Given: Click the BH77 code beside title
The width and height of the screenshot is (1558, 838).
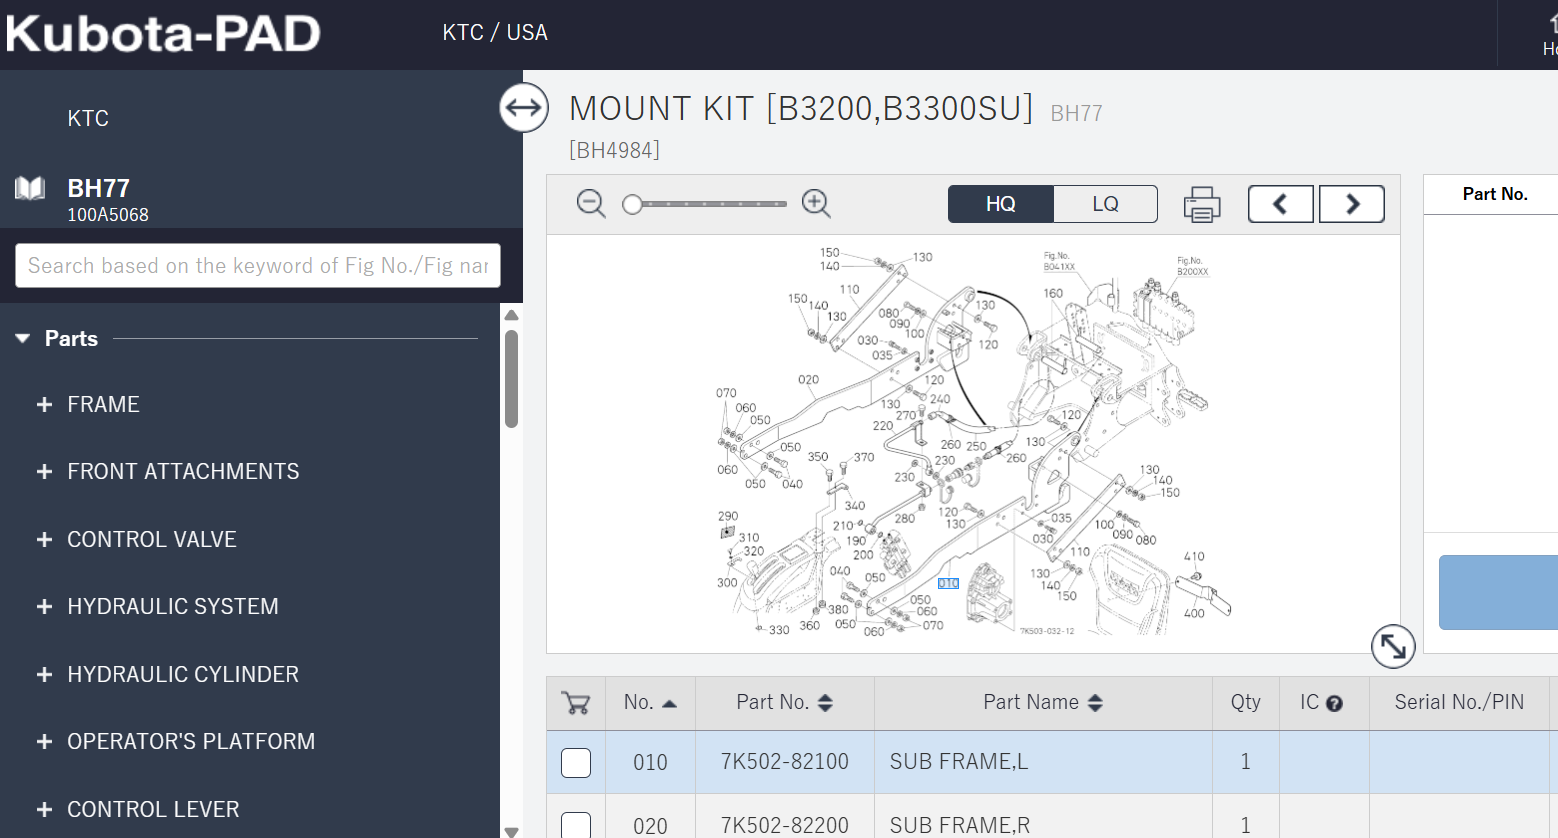Looking at the screenshot, I should pyautogui.click(x=1076, y=114).
